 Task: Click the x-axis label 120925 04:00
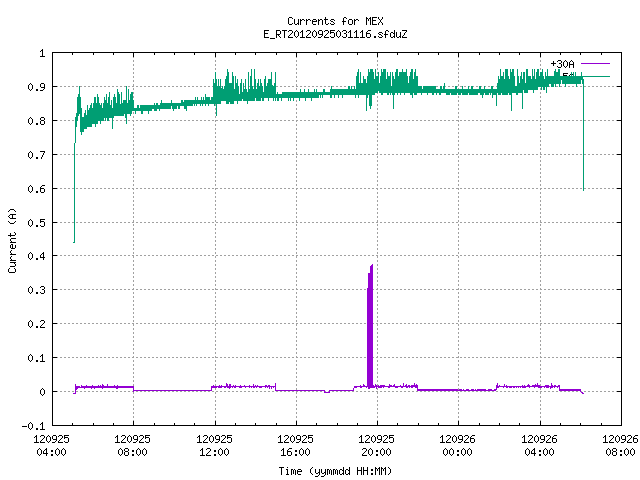[51, 446]
